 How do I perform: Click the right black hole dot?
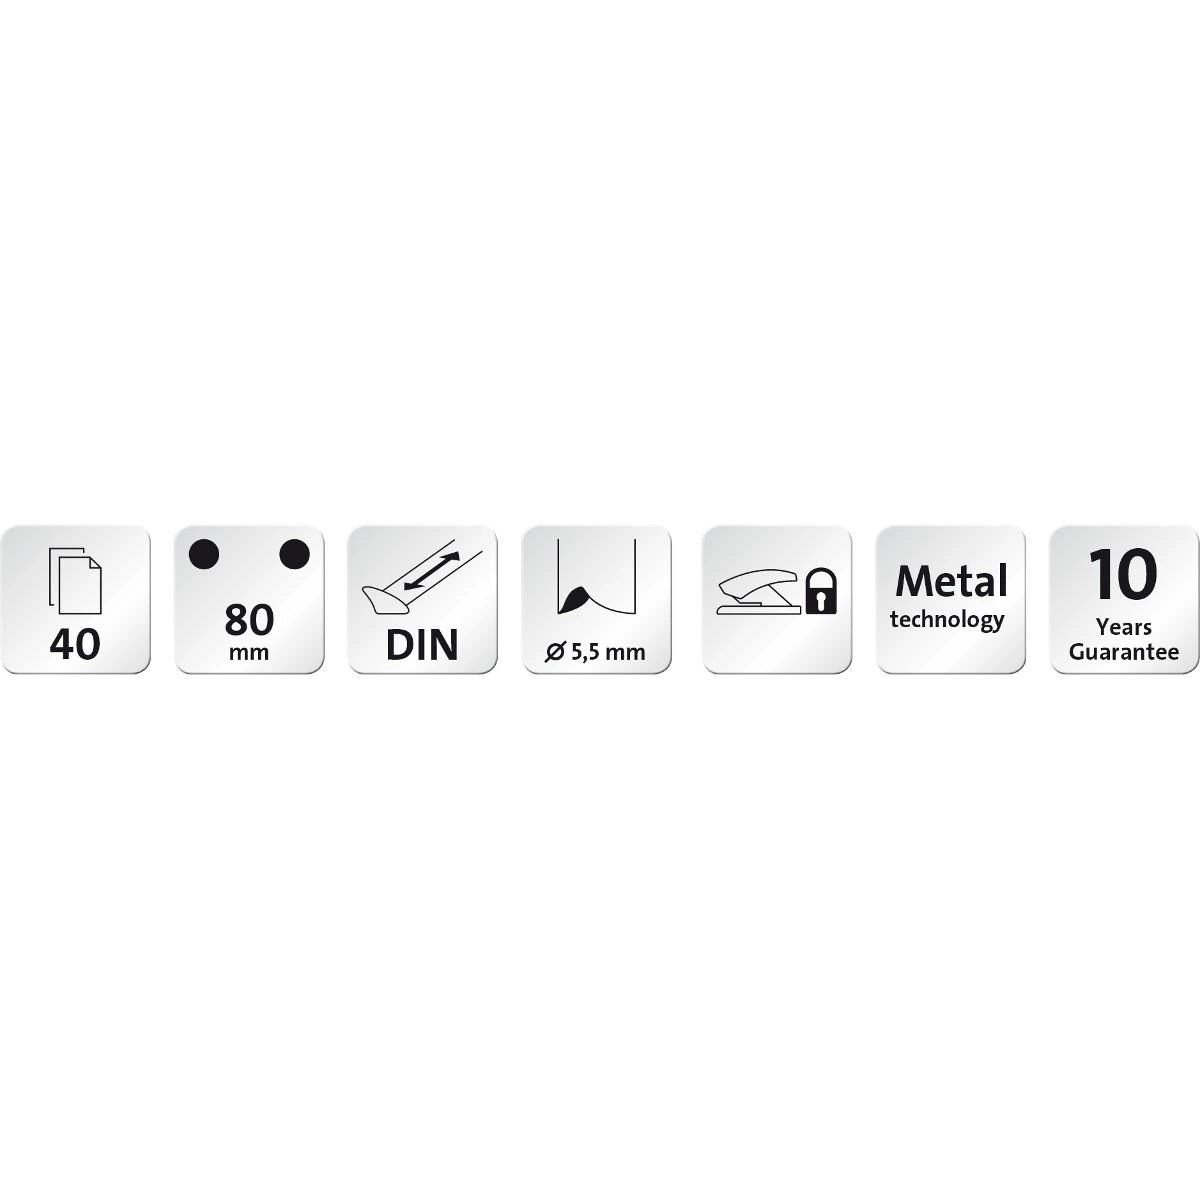294,554
